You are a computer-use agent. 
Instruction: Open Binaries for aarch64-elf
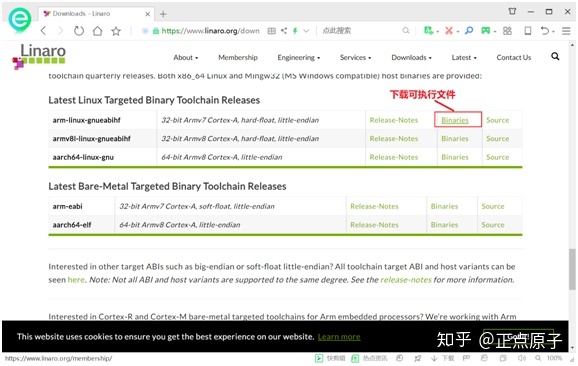click(x=444, y=225)
